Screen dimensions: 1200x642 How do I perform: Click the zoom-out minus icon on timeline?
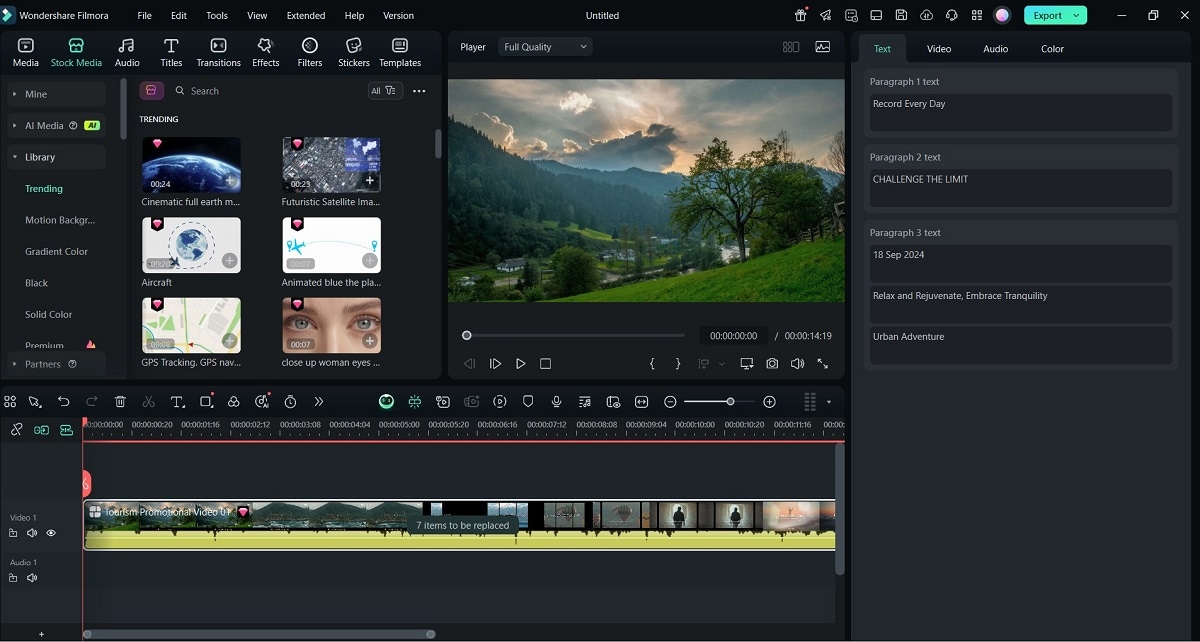coord(670,401)
